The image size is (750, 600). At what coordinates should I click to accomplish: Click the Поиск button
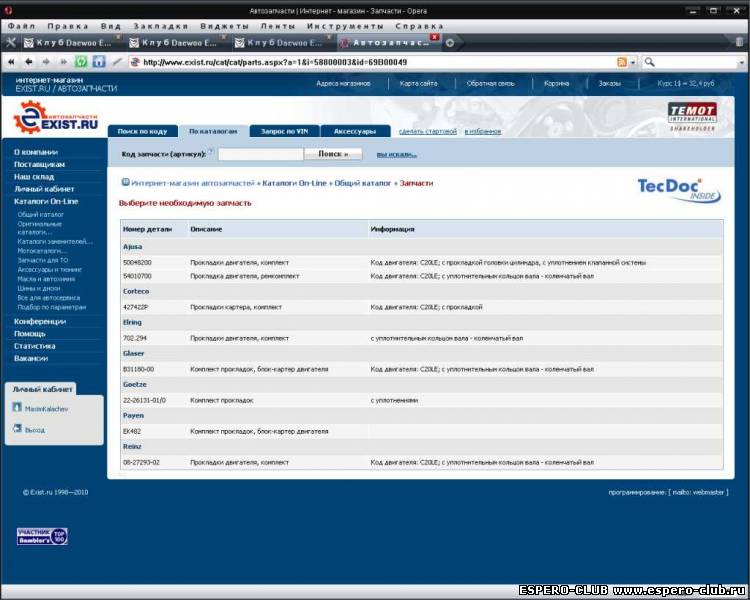(x=333, y=154)
